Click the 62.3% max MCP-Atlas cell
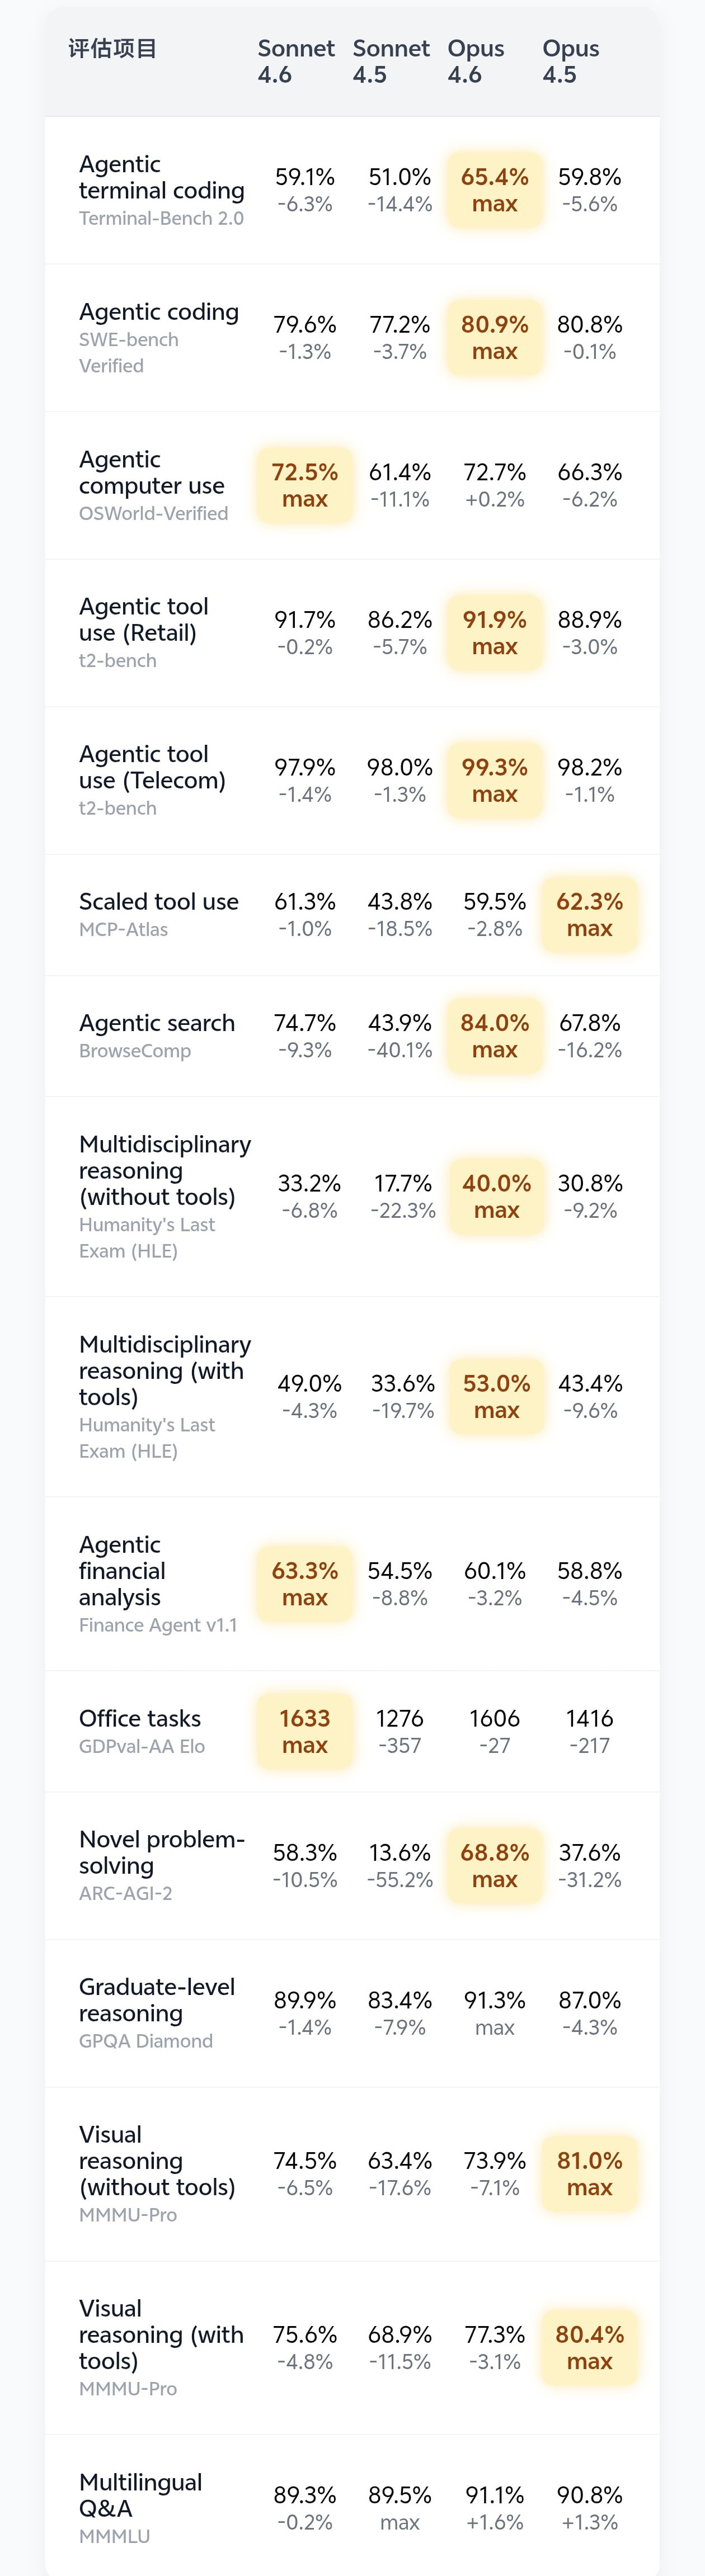Screen dimensions: 705x2576 tap(590, 915)
